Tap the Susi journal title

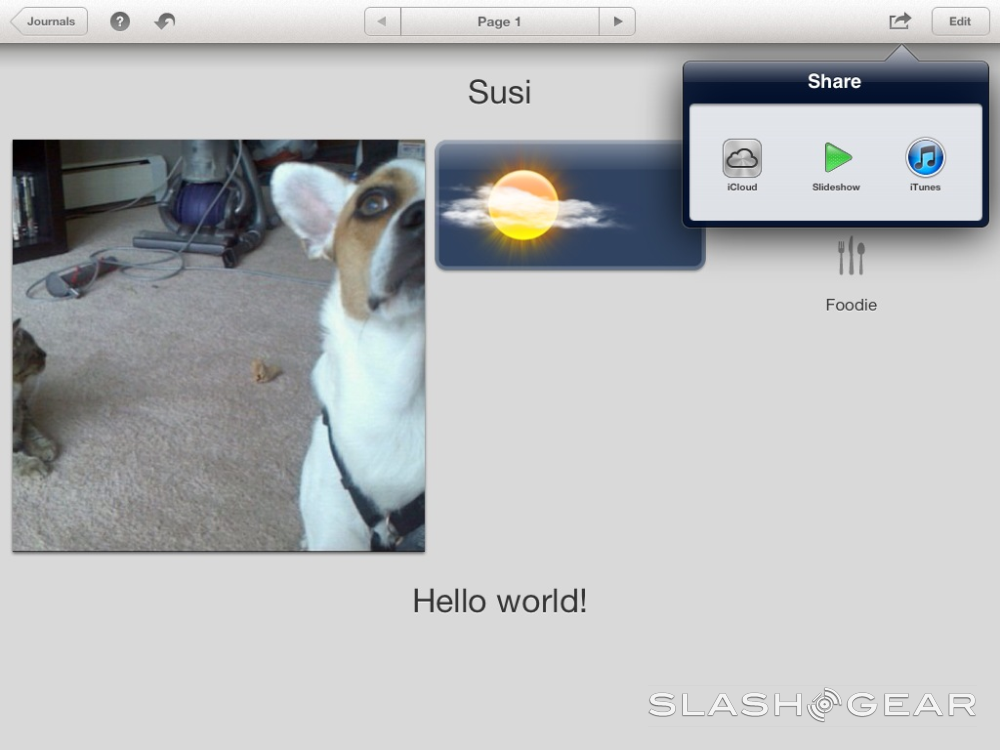[x=499, y=92]
